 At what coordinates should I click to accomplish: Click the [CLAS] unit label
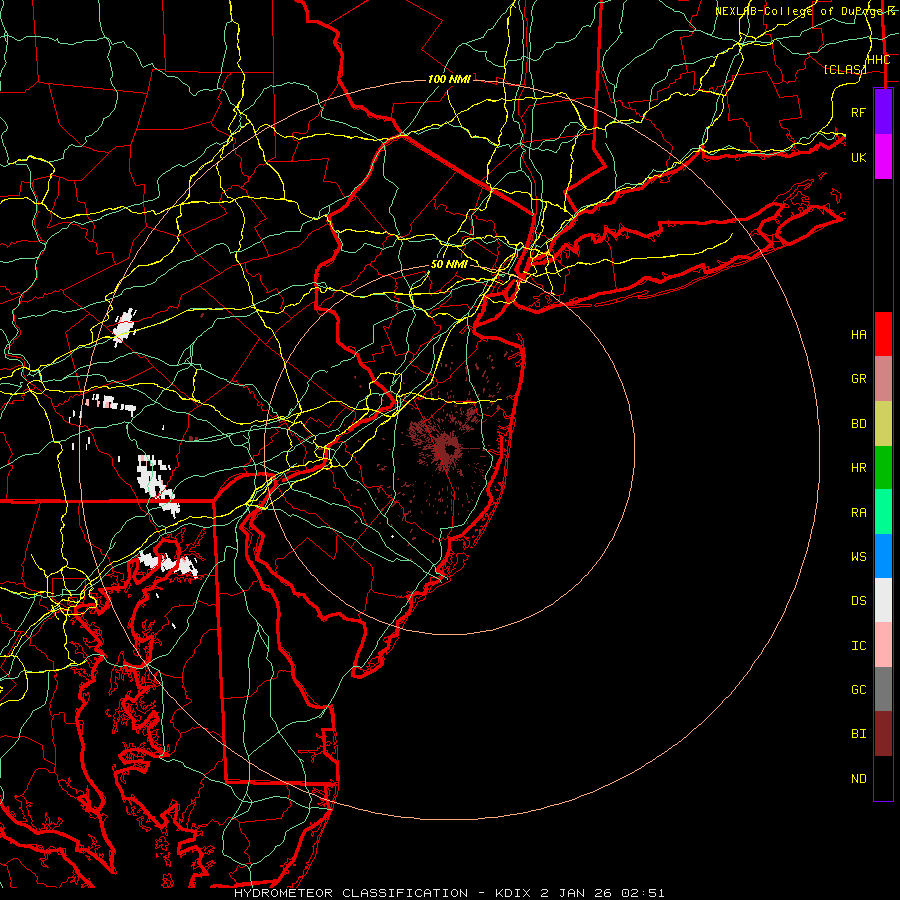[x=844, y=69]
